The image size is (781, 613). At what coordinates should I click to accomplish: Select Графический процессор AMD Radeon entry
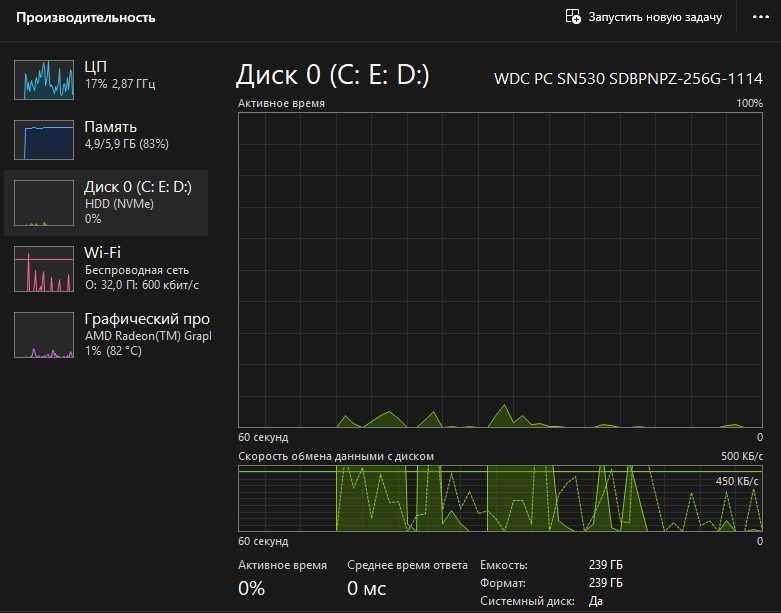pyautogui.click(x=106, y=335)
